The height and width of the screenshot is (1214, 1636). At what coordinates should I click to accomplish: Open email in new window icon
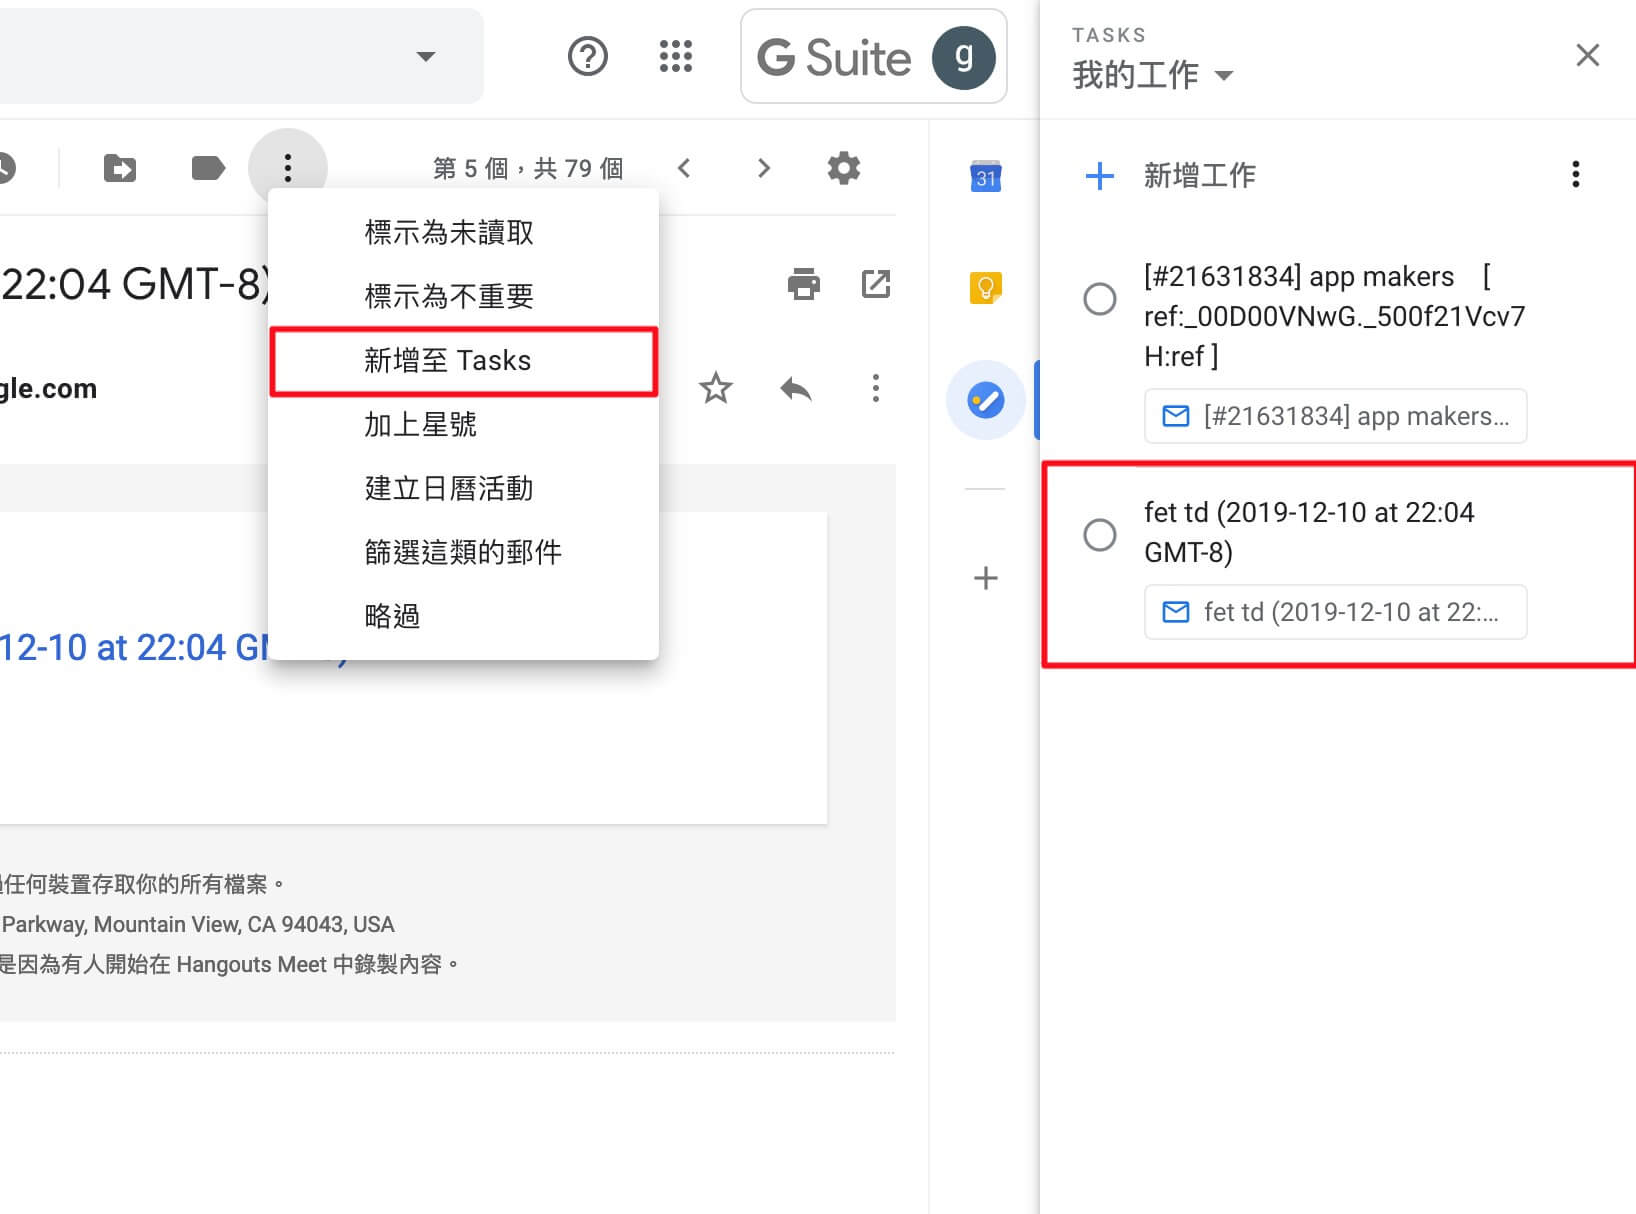[x=876, y=284]
